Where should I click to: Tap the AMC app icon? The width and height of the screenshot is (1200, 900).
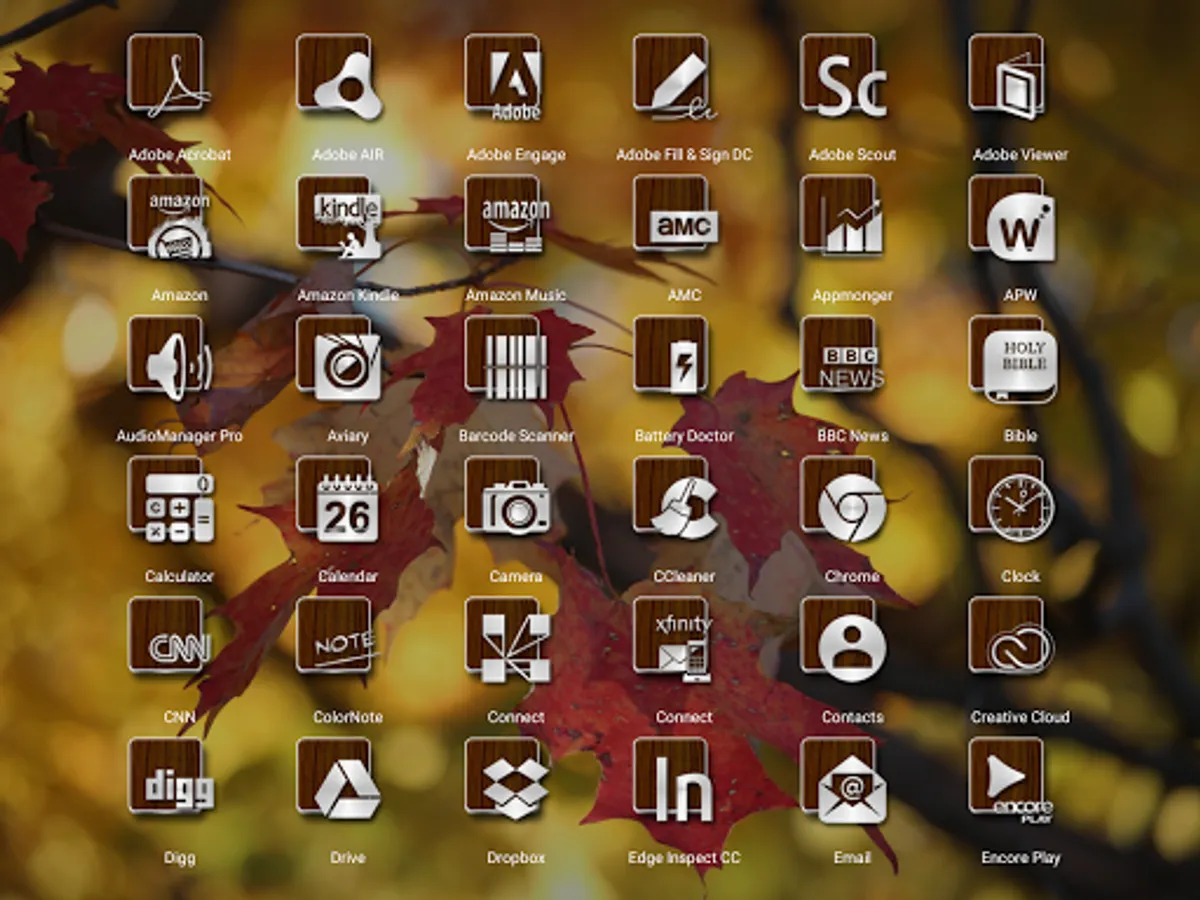(675, 215)
